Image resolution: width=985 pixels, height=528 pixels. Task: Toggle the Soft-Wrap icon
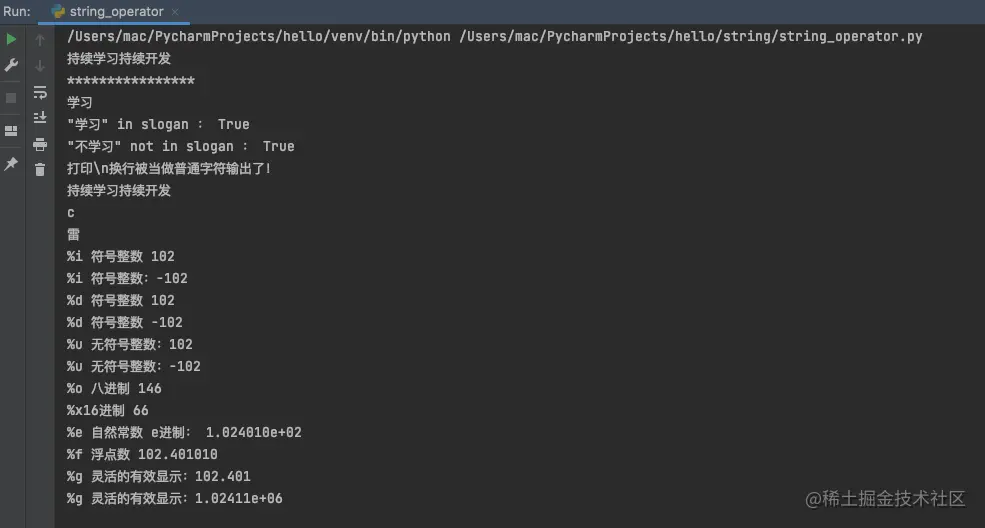pyautogui.click(x=40, y=92)
